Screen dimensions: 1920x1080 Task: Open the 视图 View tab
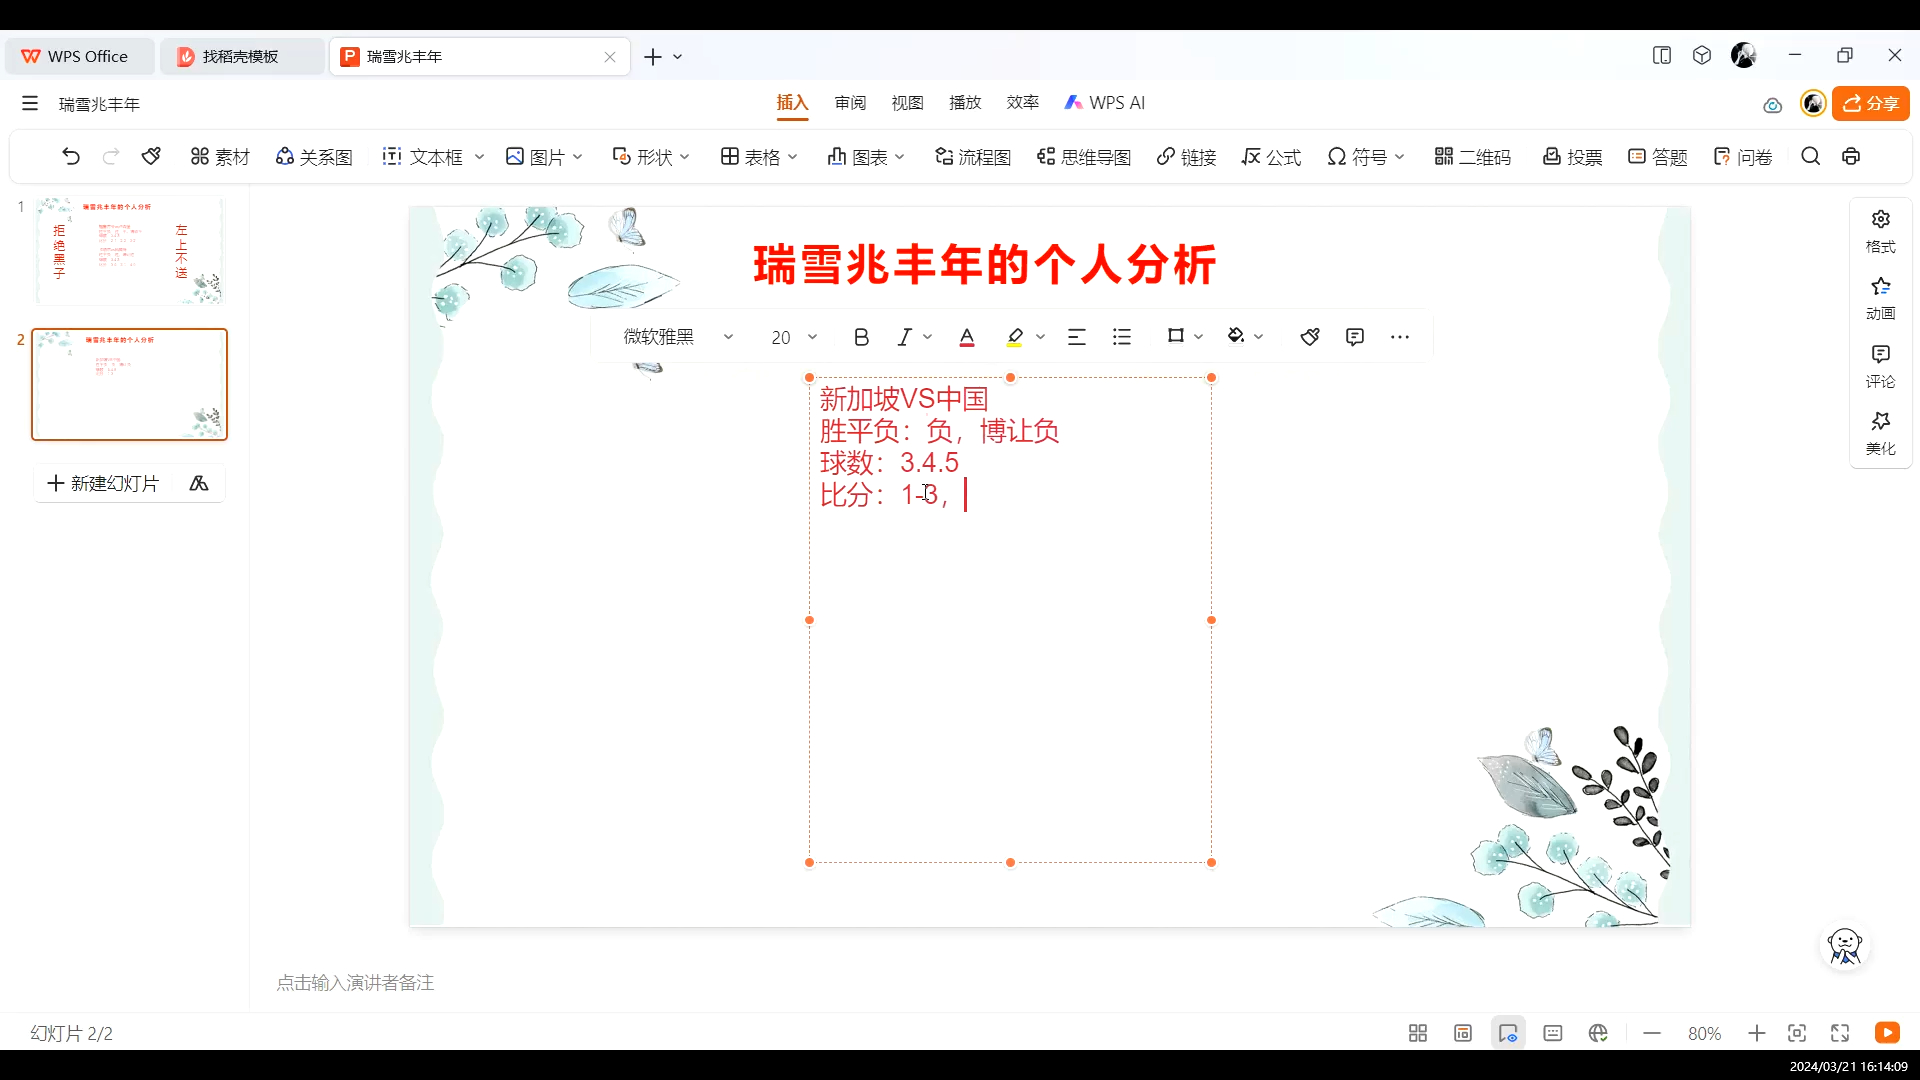[x=907, y=103]
